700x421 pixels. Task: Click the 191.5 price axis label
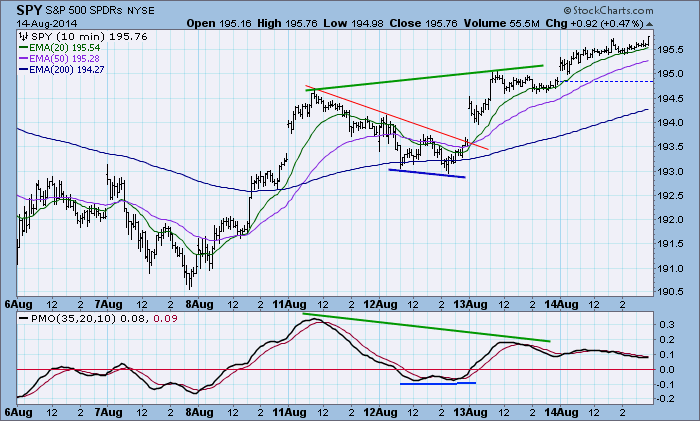point(670,244)
